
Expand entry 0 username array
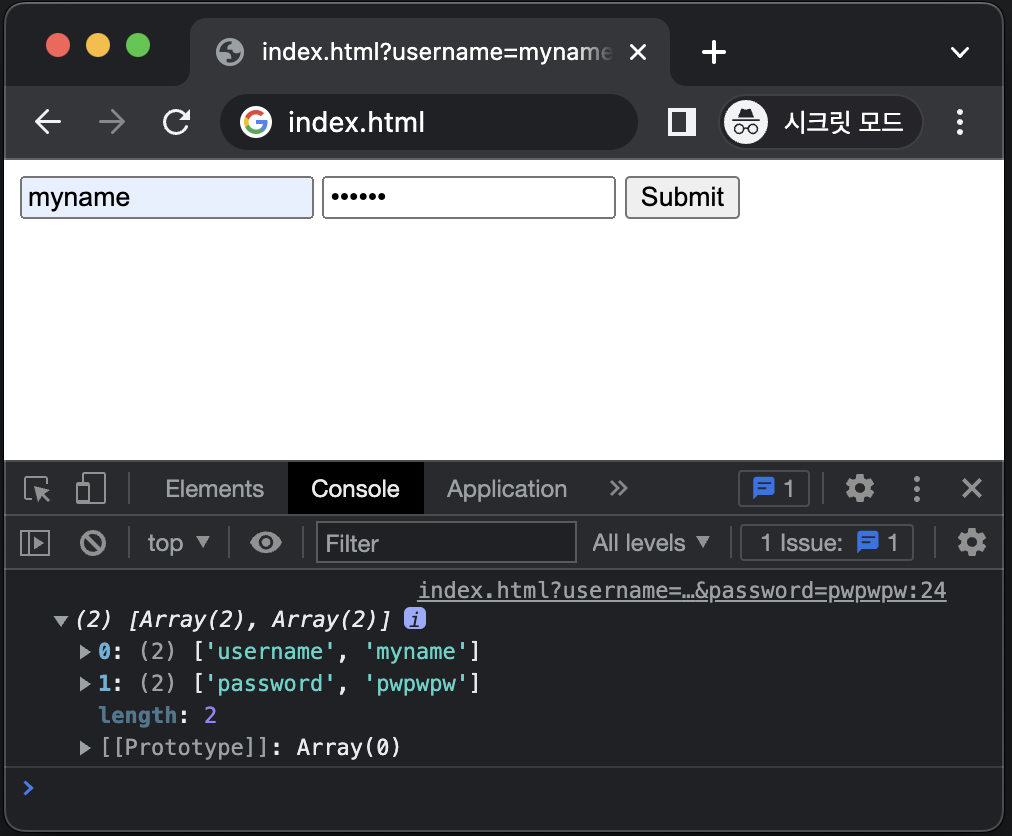85,652
